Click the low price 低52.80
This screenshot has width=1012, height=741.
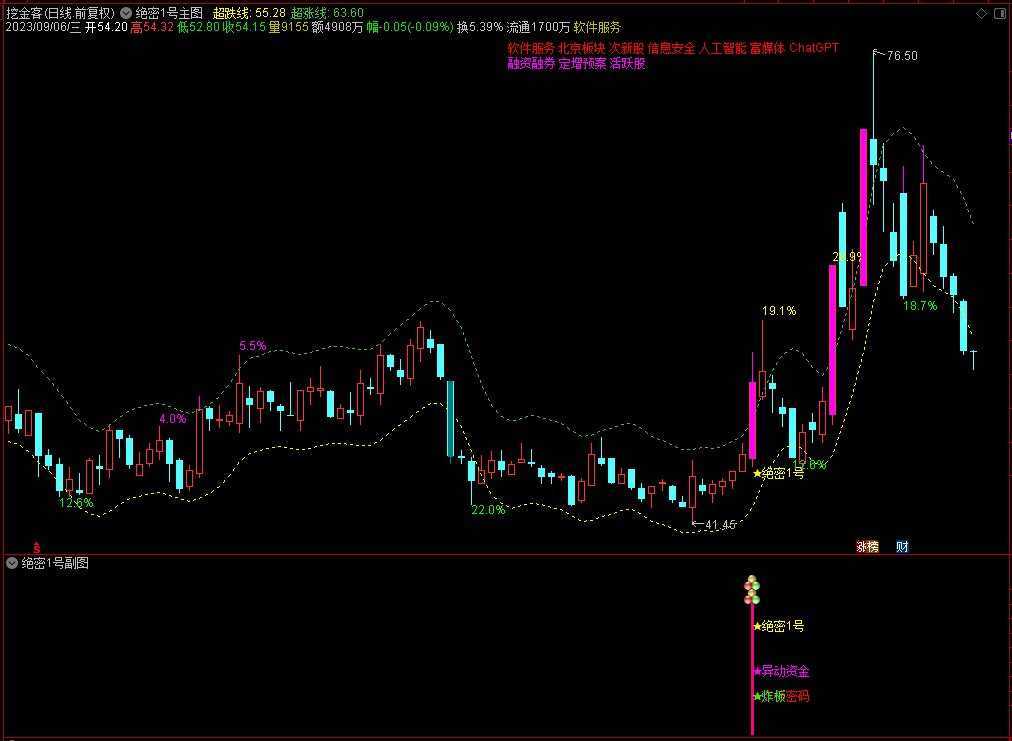pos(197,28)
